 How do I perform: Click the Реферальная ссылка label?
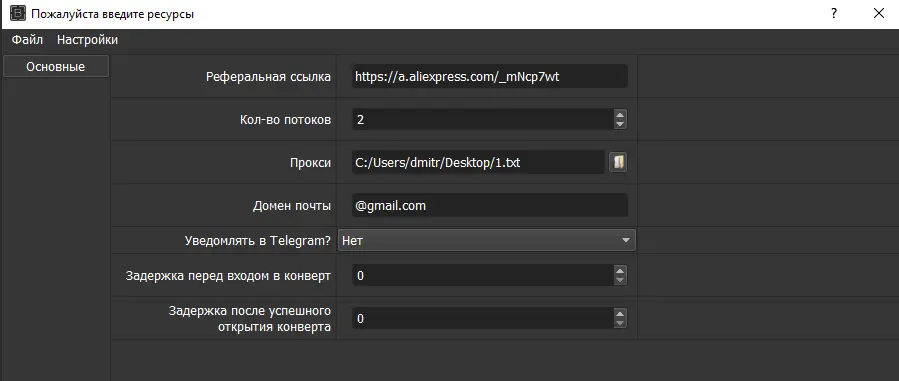(x=268, y=77)
